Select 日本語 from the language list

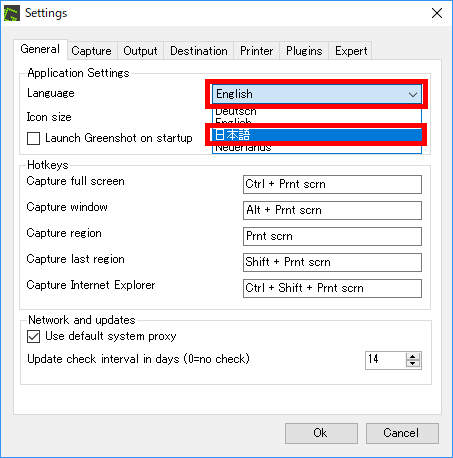pyautogui.click(x=317, y=135)
